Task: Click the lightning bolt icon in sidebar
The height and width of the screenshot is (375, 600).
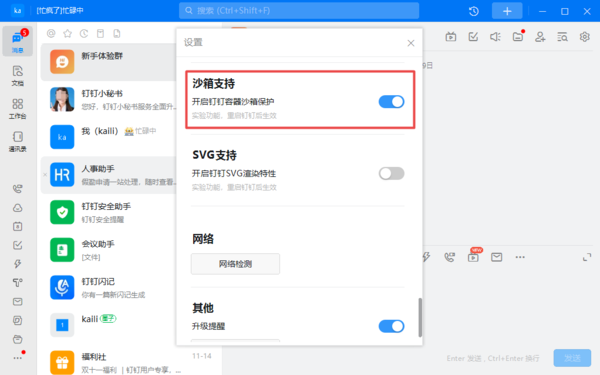Action: [18, 264]
